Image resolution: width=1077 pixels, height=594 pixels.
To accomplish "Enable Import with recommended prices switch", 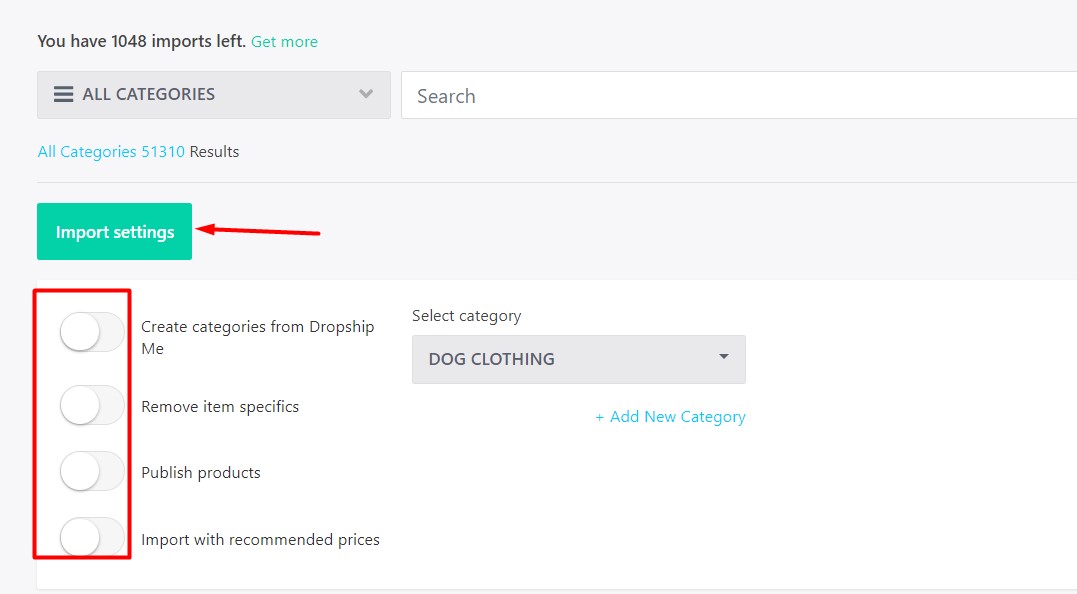I will [92, 539].
